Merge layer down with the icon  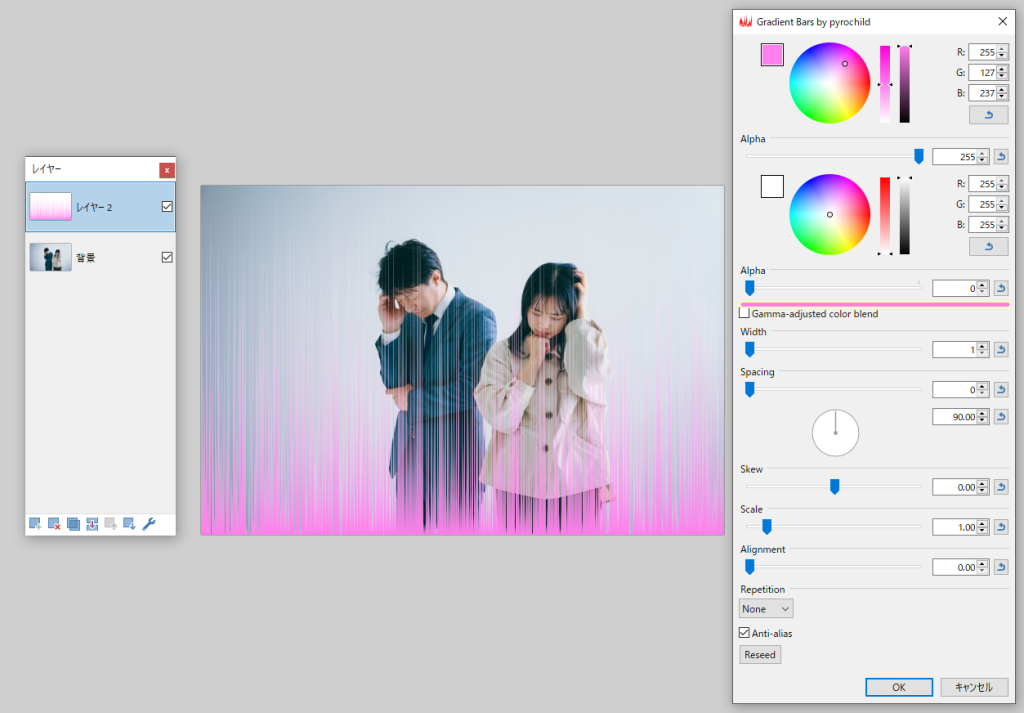(92, 523)
